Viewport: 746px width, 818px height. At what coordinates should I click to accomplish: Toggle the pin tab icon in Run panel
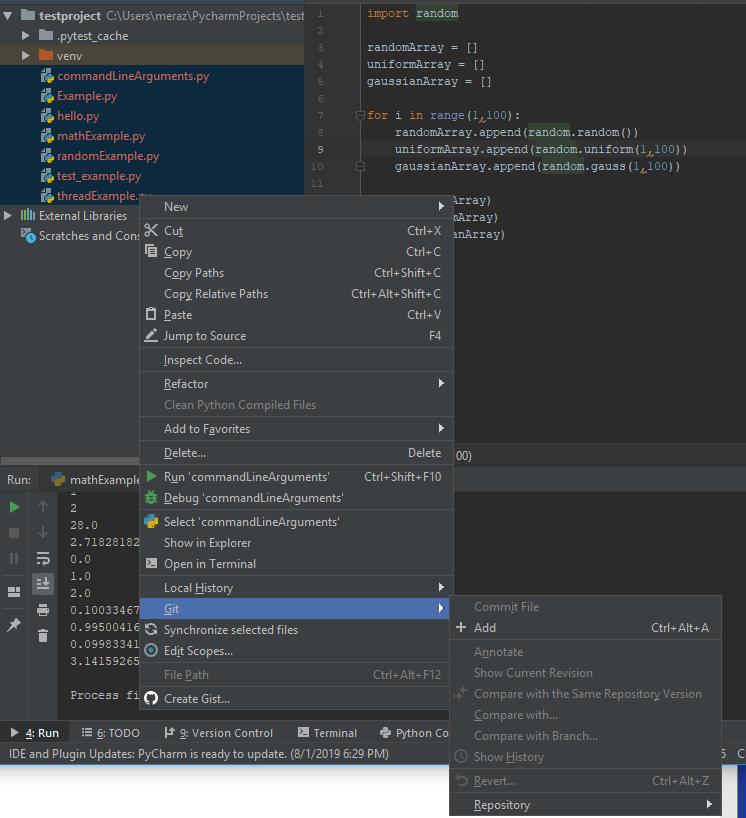point(14,624)
